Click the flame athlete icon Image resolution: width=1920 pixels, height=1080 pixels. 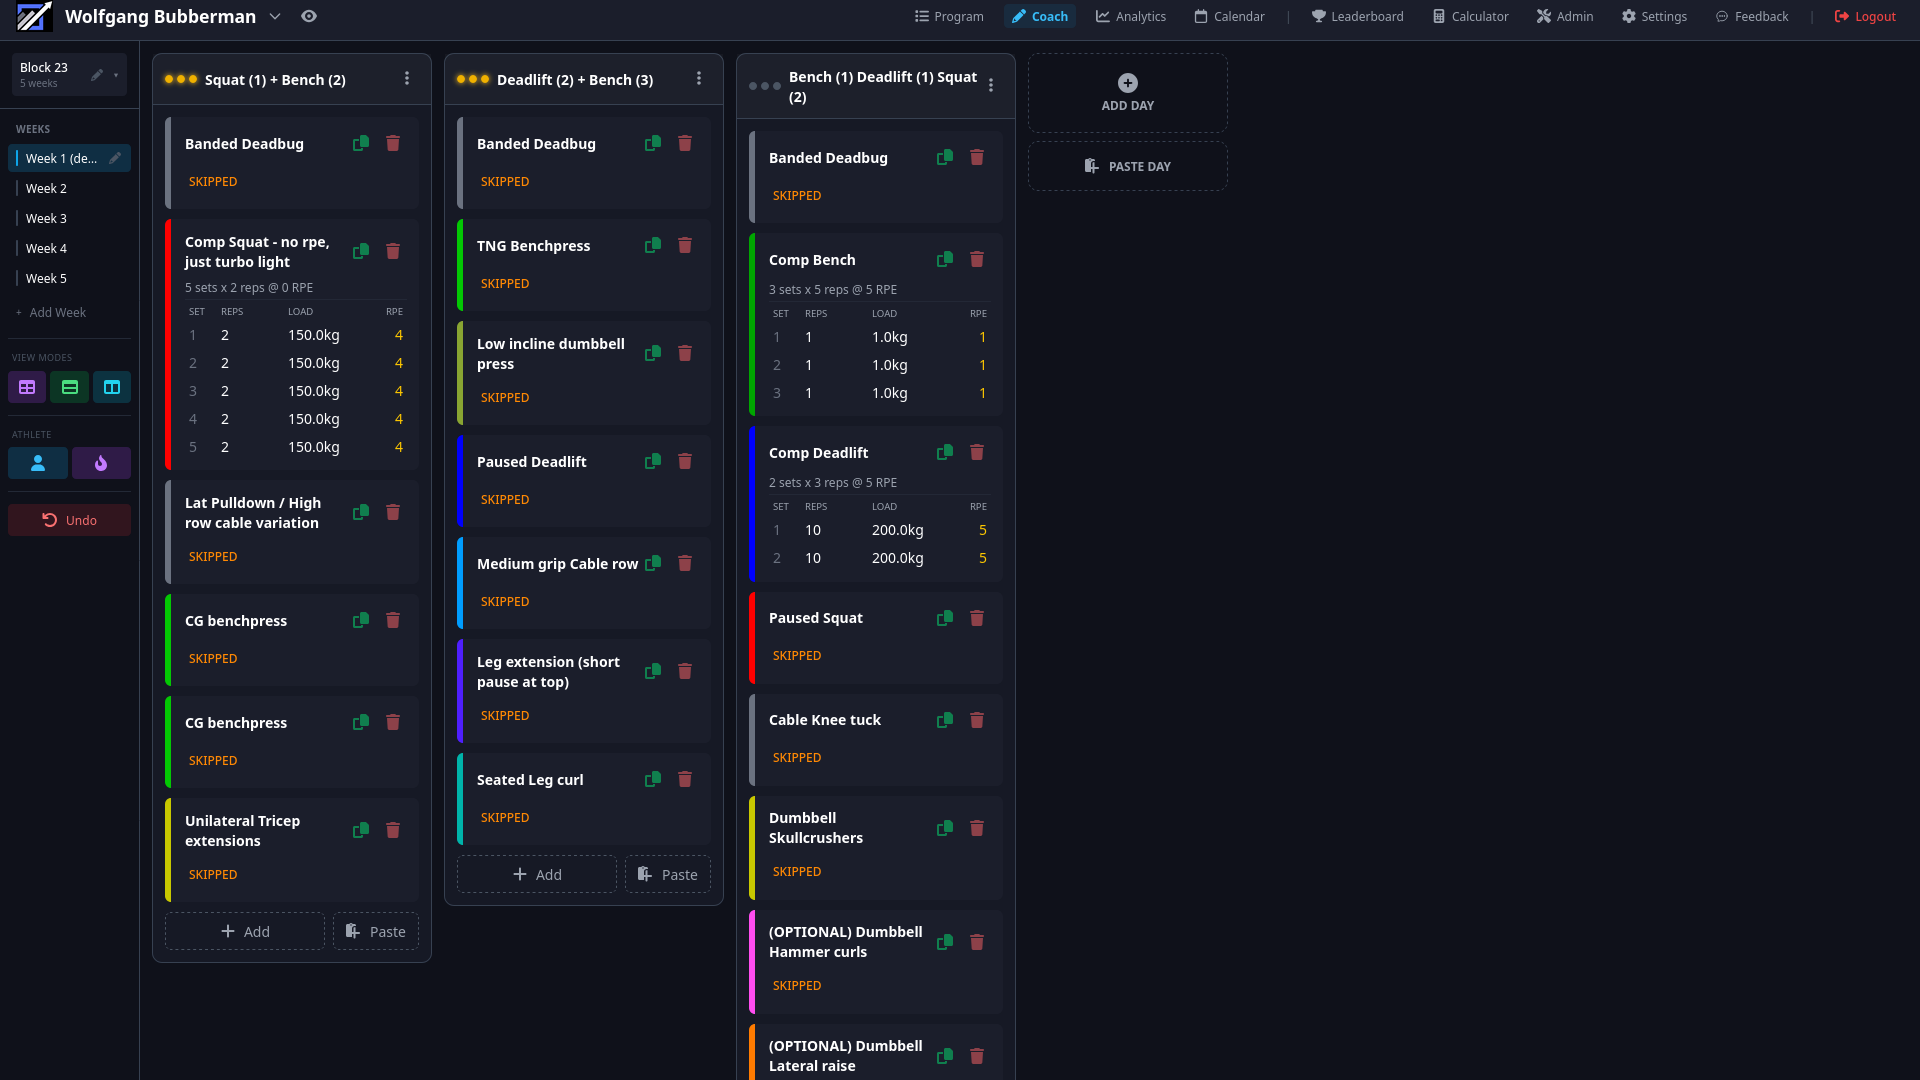click(101, 463)
